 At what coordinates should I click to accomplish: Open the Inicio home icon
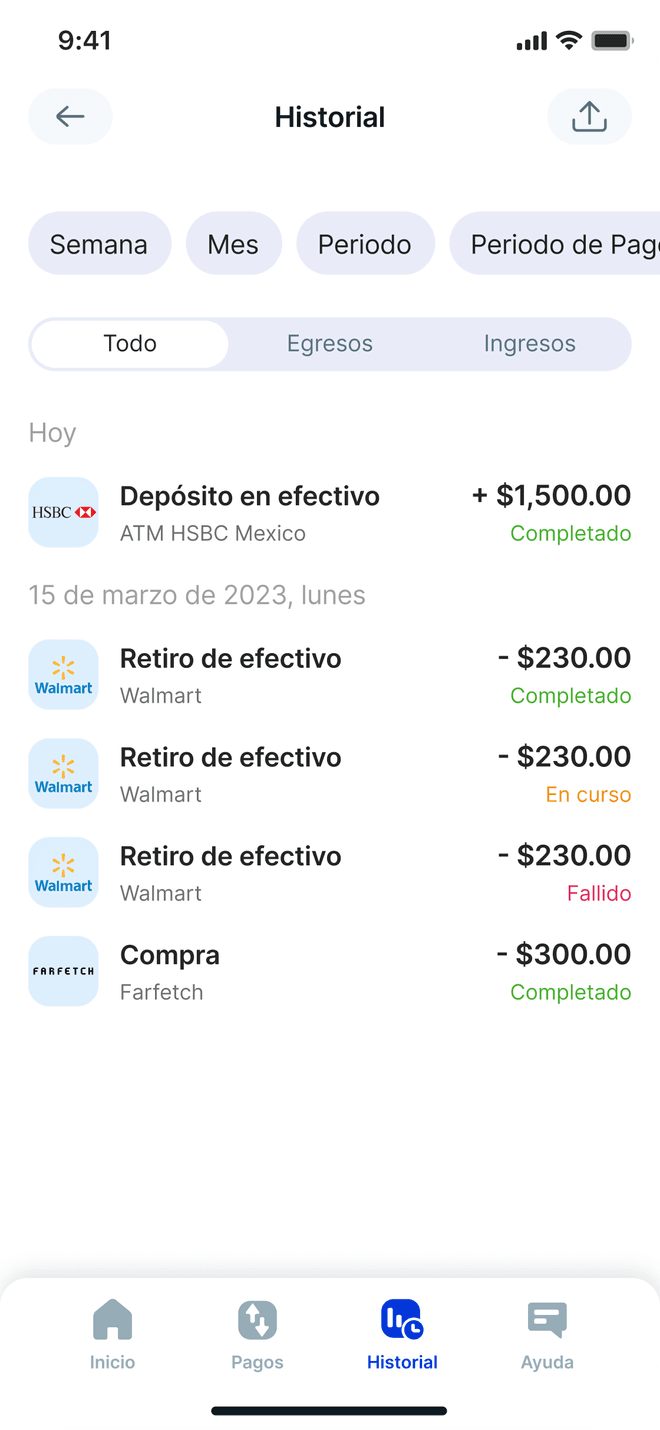point(112,1320)
